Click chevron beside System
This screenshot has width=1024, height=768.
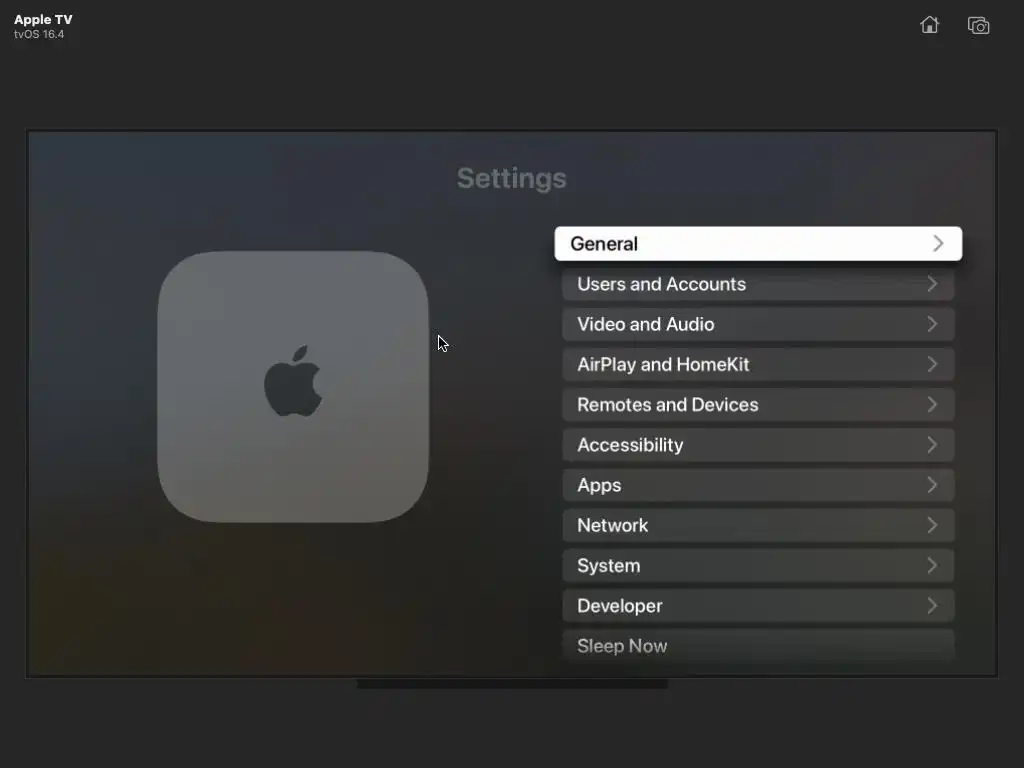click(933, 566)
